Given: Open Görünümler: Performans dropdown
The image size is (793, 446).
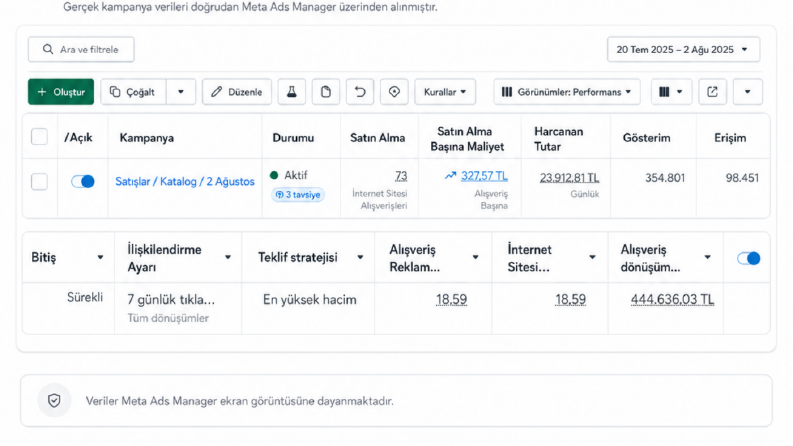Looking at the screenshot, I should coord(567,92).
